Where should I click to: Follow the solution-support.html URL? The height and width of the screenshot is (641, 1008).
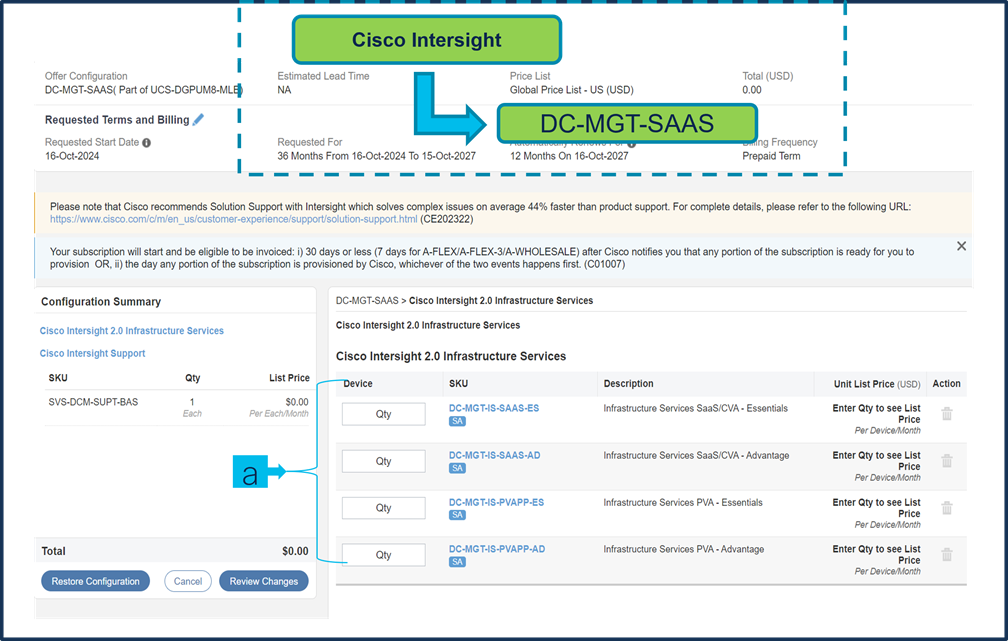pyautogui.click(x=233, y=219)
